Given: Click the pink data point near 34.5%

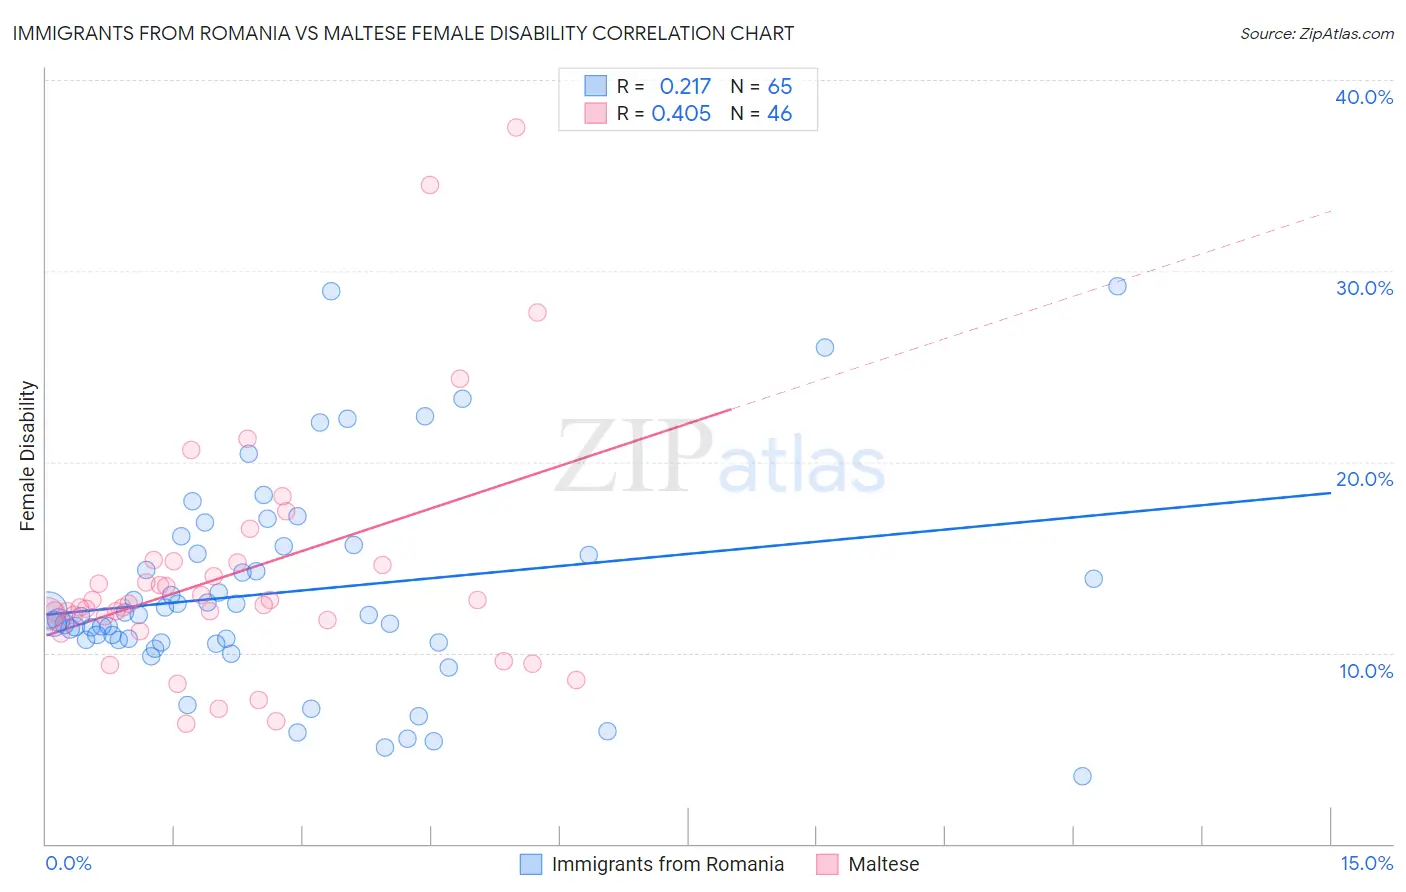Looking at the screenshot, I should [430, 184].
